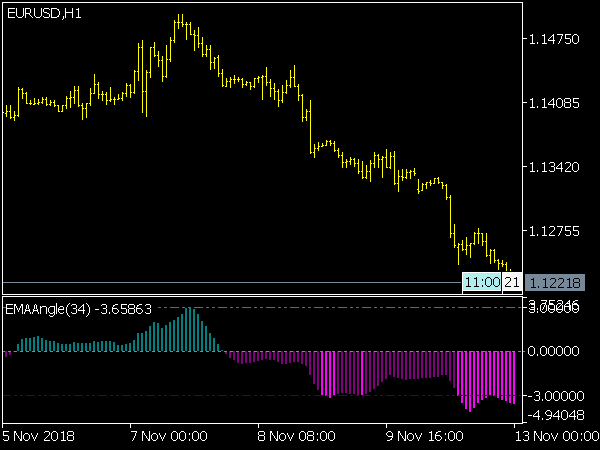Screen dimensions: 600x450
Task: Select the 1.13420 price axis label
Action: tap(554, 167)
